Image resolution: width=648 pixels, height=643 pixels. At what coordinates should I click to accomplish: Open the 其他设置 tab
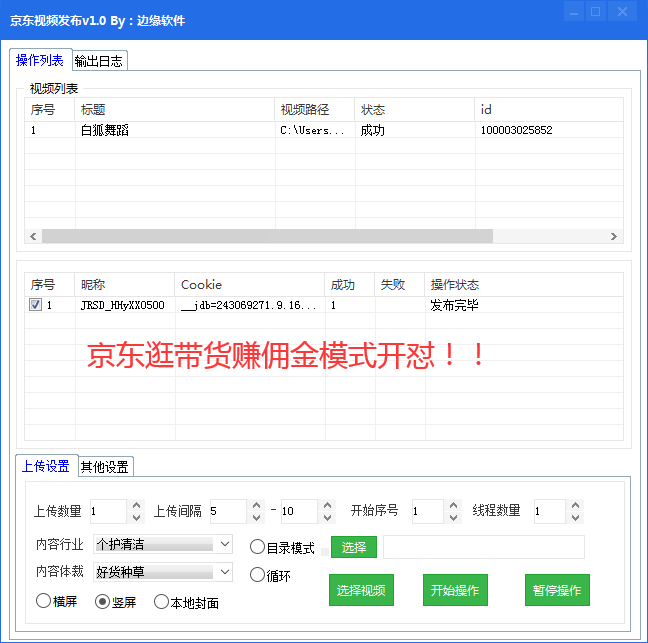105,467
